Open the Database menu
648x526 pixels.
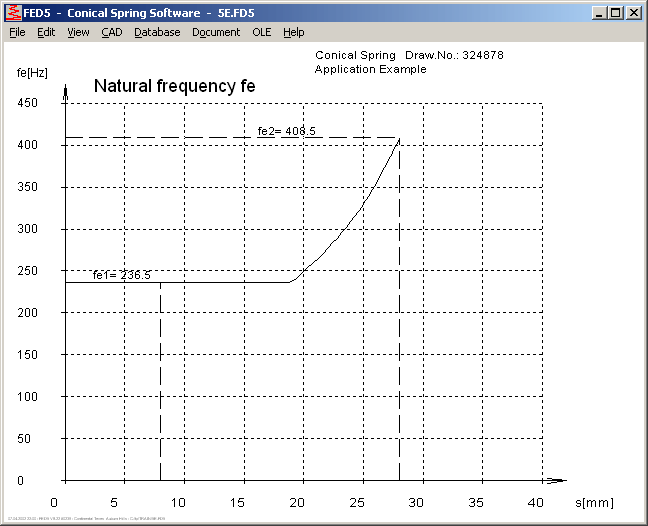point(157,32)
